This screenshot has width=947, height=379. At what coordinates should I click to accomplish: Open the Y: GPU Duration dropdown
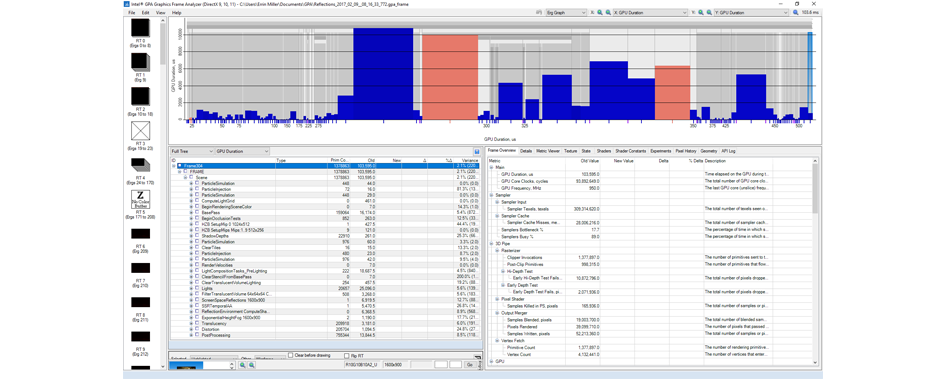click(x=751, y=12)
